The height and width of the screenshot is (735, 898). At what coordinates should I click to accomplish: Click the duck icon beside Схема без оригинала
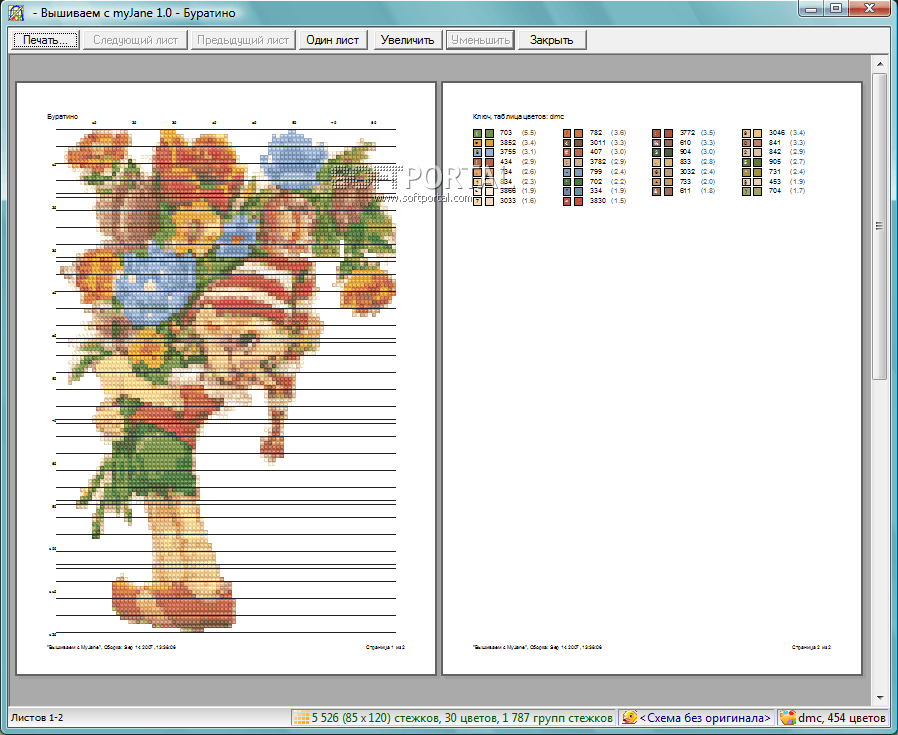click(x=629, y=717)
